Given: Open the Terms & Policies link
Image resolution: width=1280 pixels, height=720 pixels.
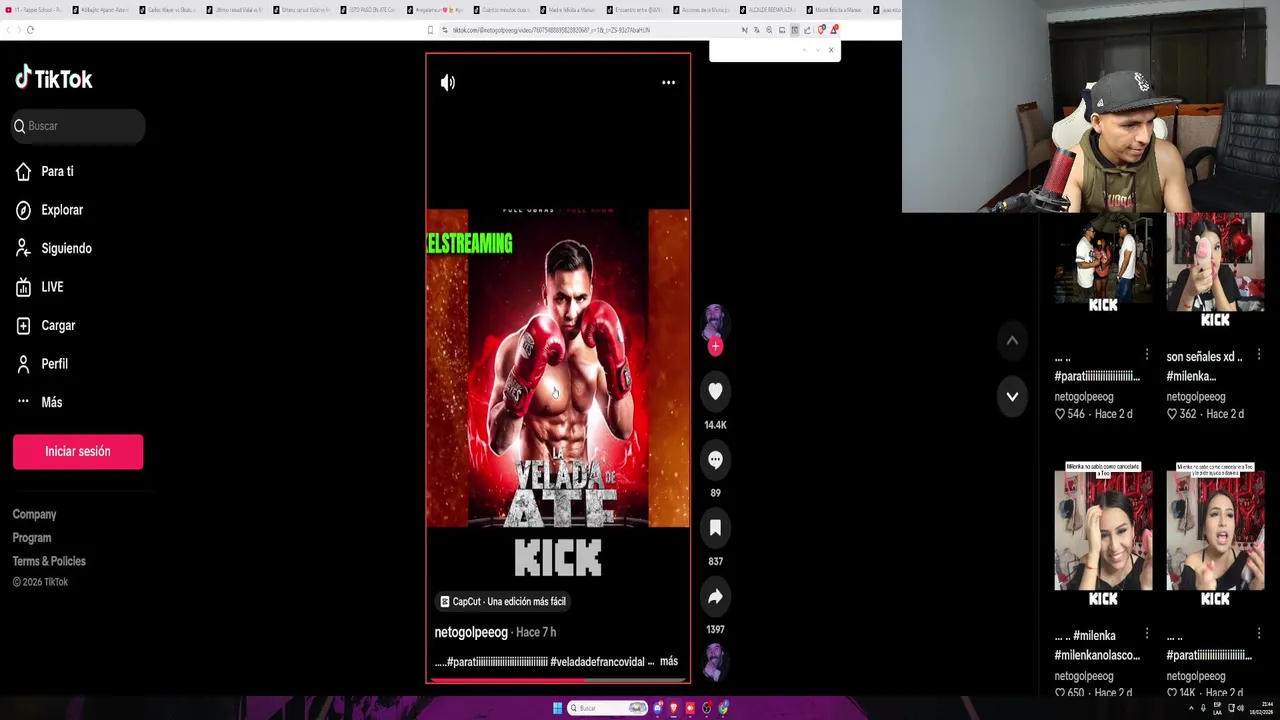Looking at the screenshot, I should point(49,561).
